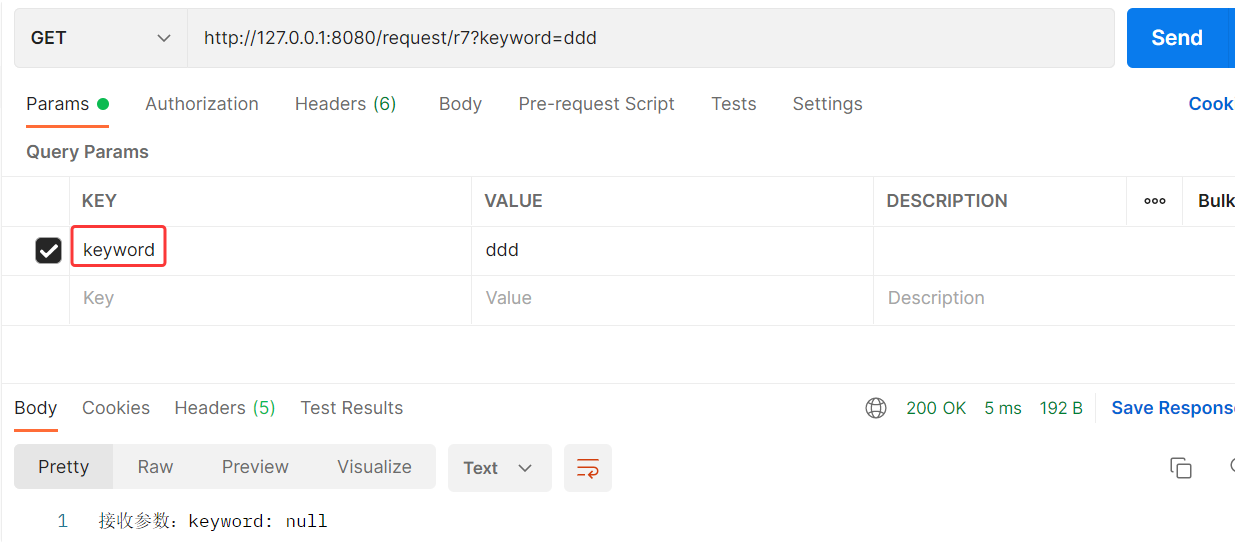This screenshot has height=543, width=1235.
Task: Click the request URL input field
Action: coord(651,38)
